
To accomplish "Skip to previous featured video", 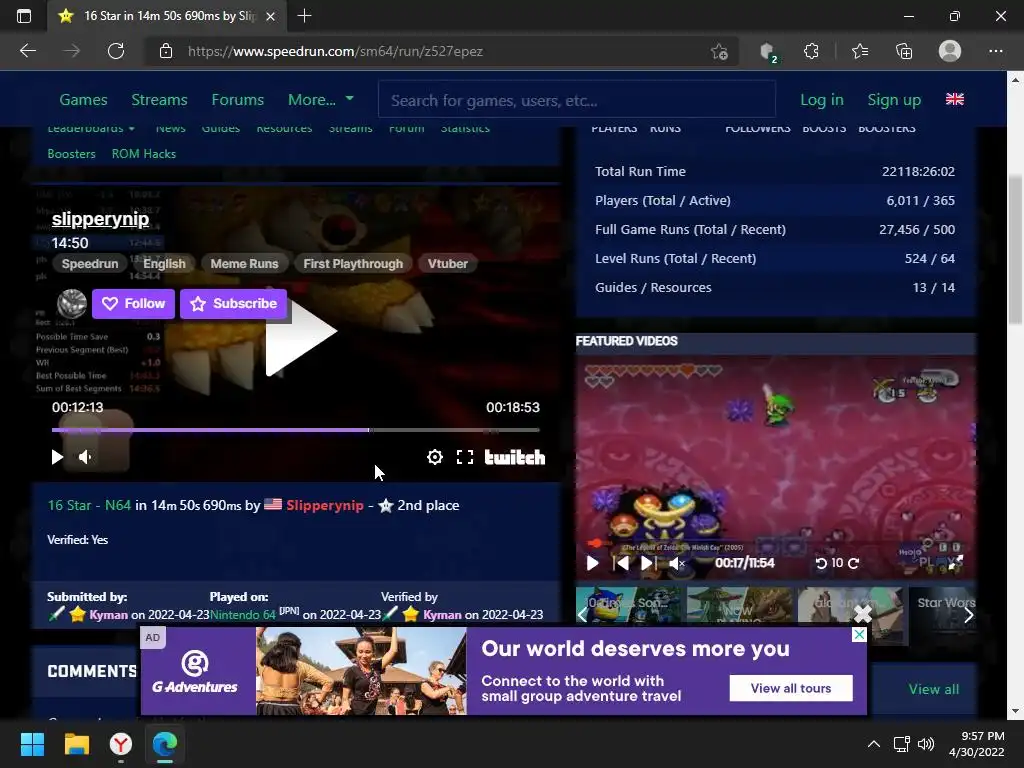I will click(x=621, y=563).
